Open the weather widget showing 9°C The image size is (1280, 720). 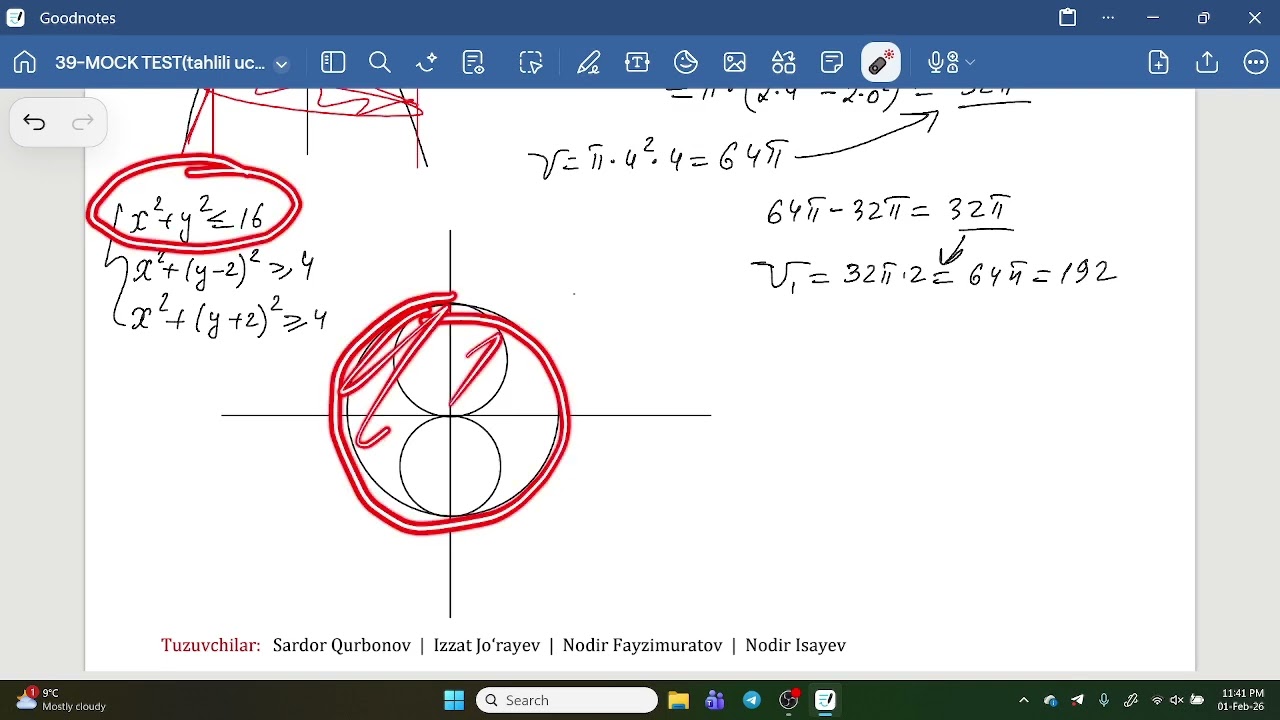pos(61,700)
